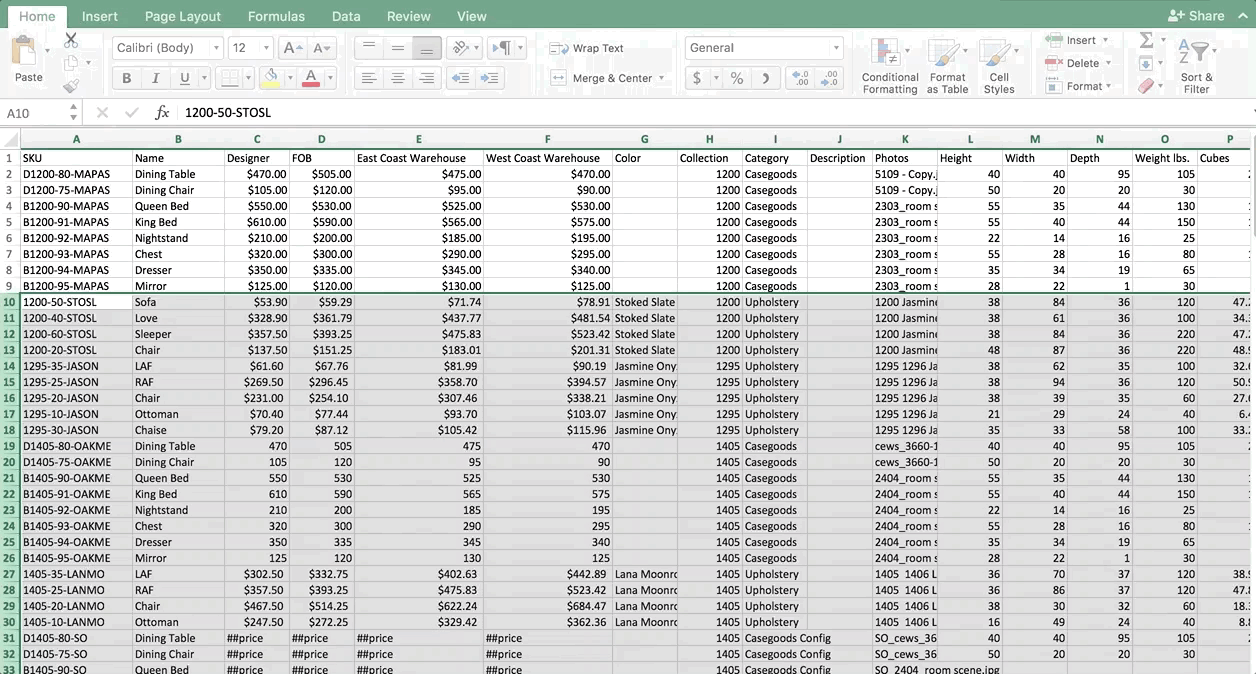Expand the Paste options arrow

pos(46,52)
